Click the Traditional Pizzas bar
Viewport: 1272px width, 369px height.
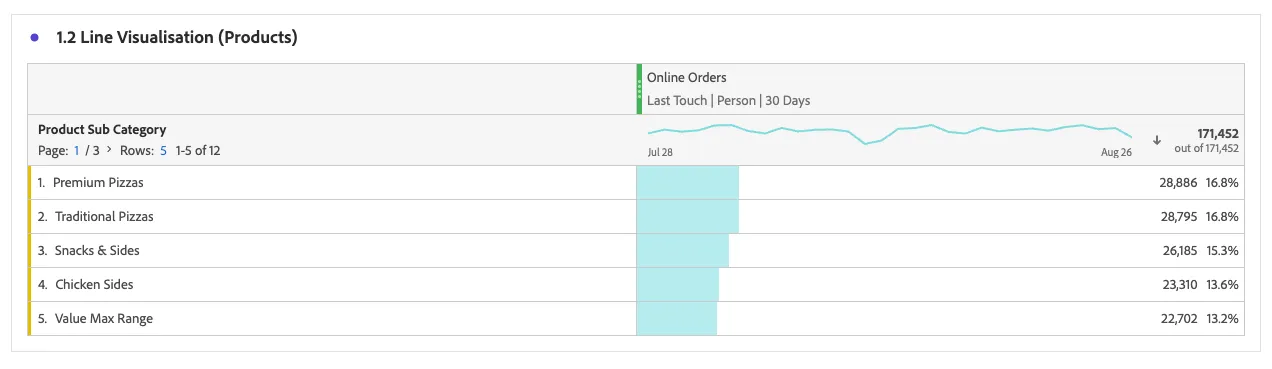[x=688, y=217]
